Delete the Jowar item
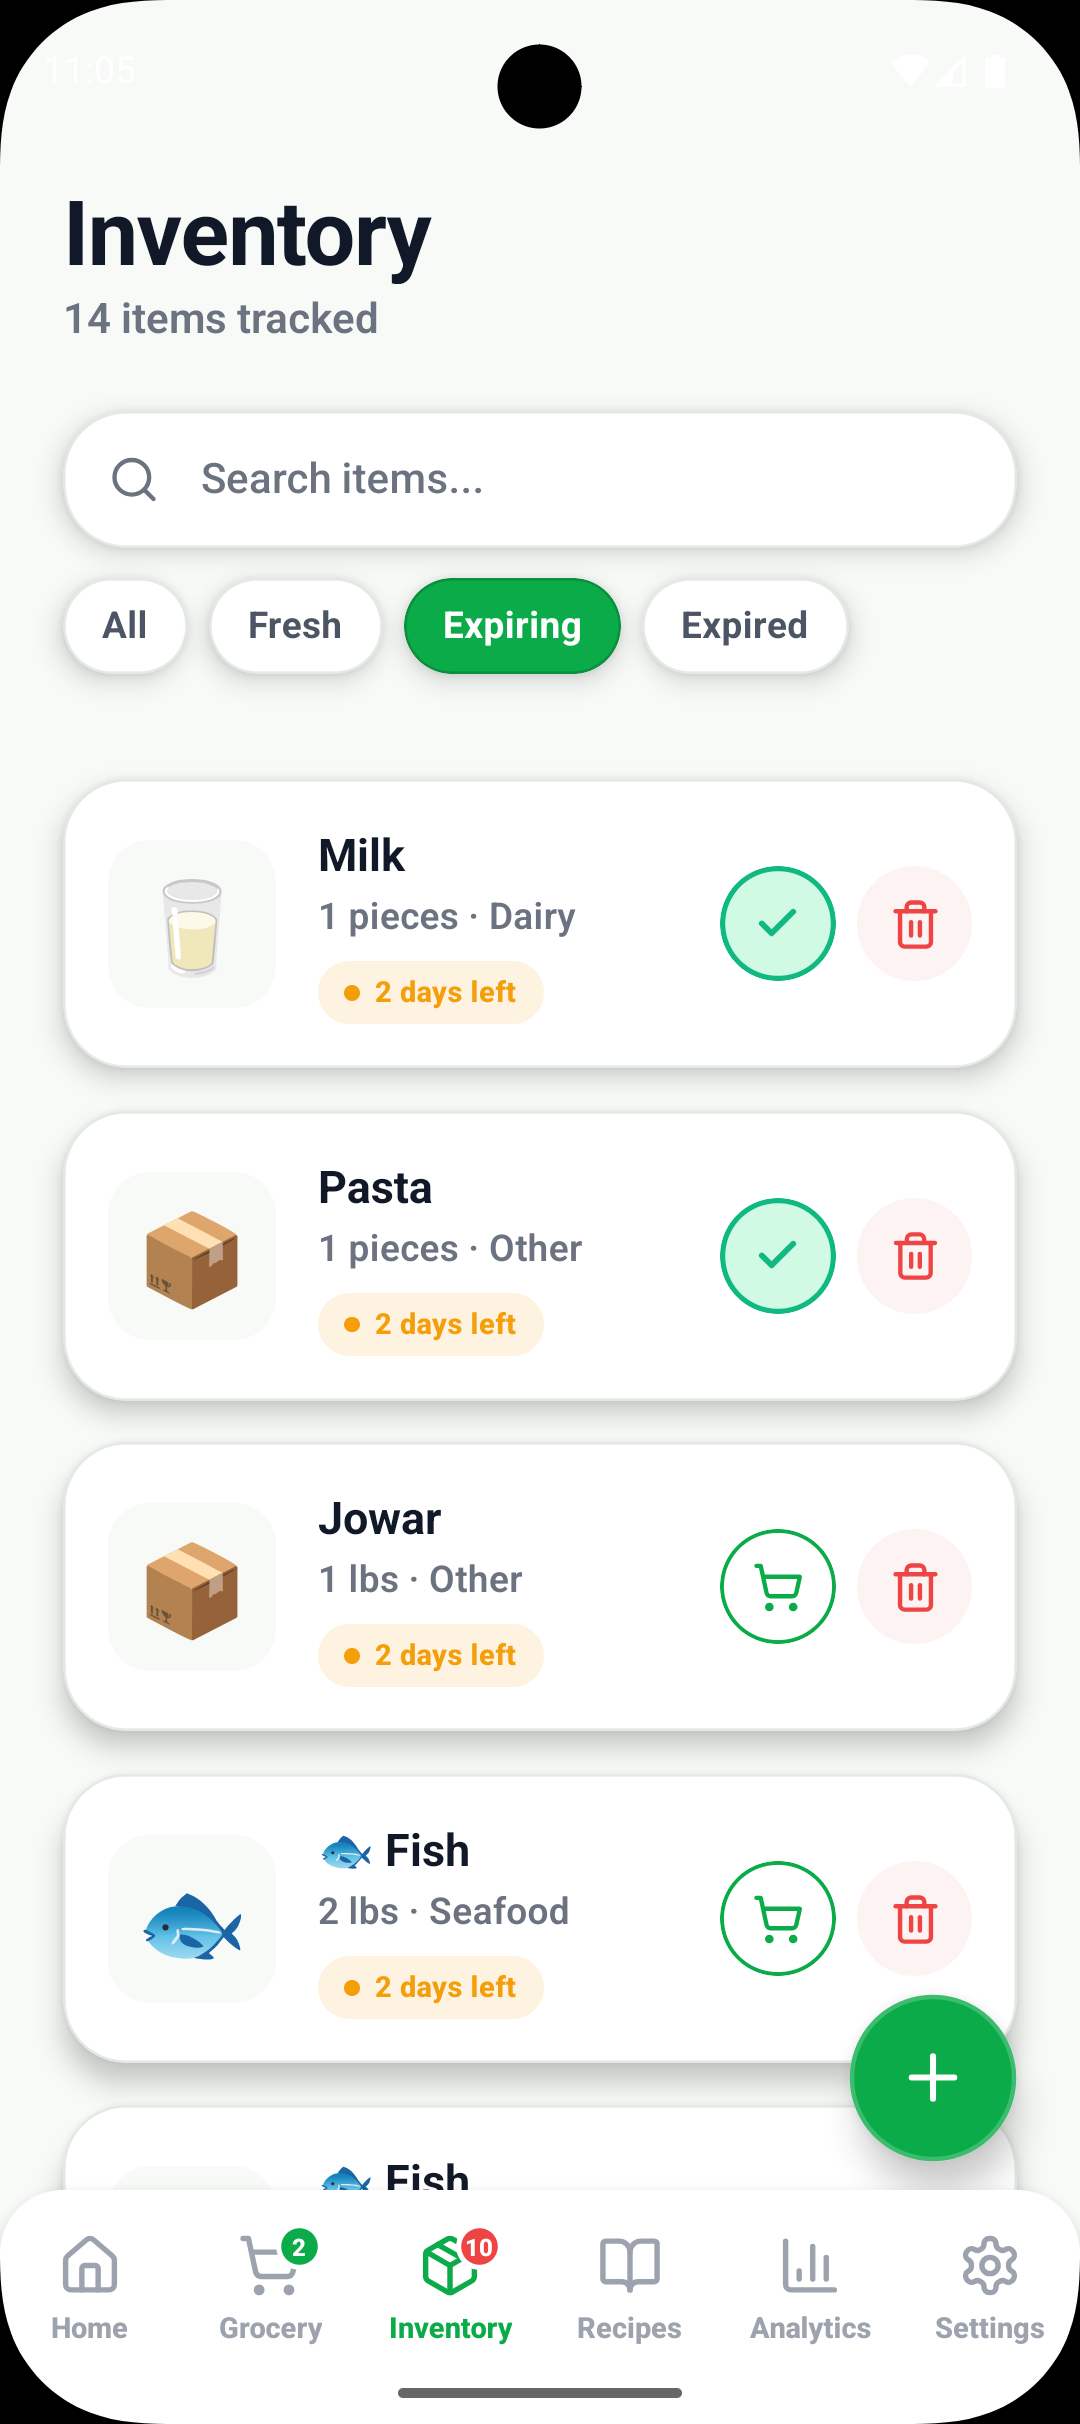Screen dimensions: 1080x2424 (915, 1586)
